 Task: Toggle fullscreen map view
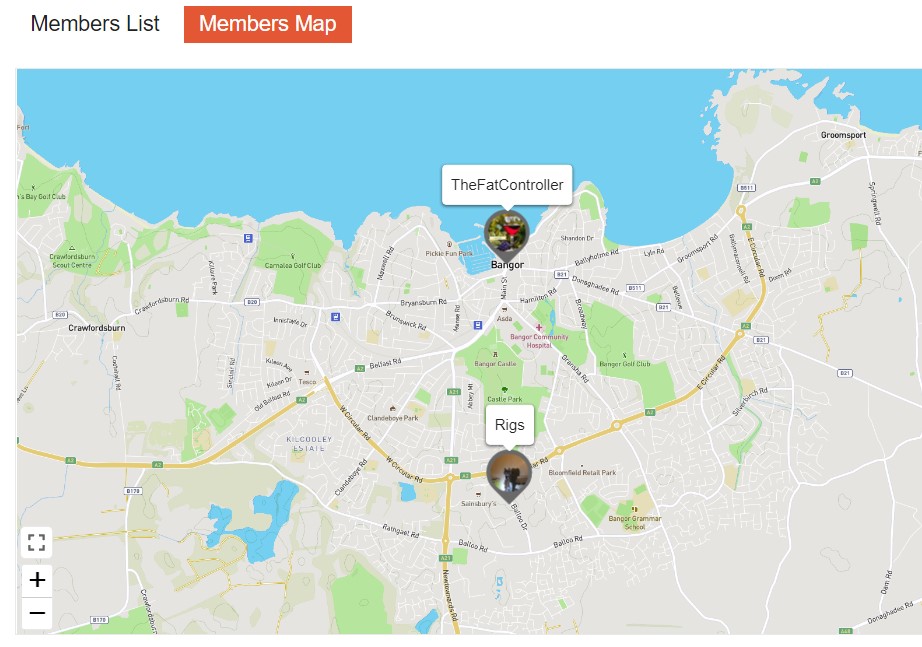point(36,542)
